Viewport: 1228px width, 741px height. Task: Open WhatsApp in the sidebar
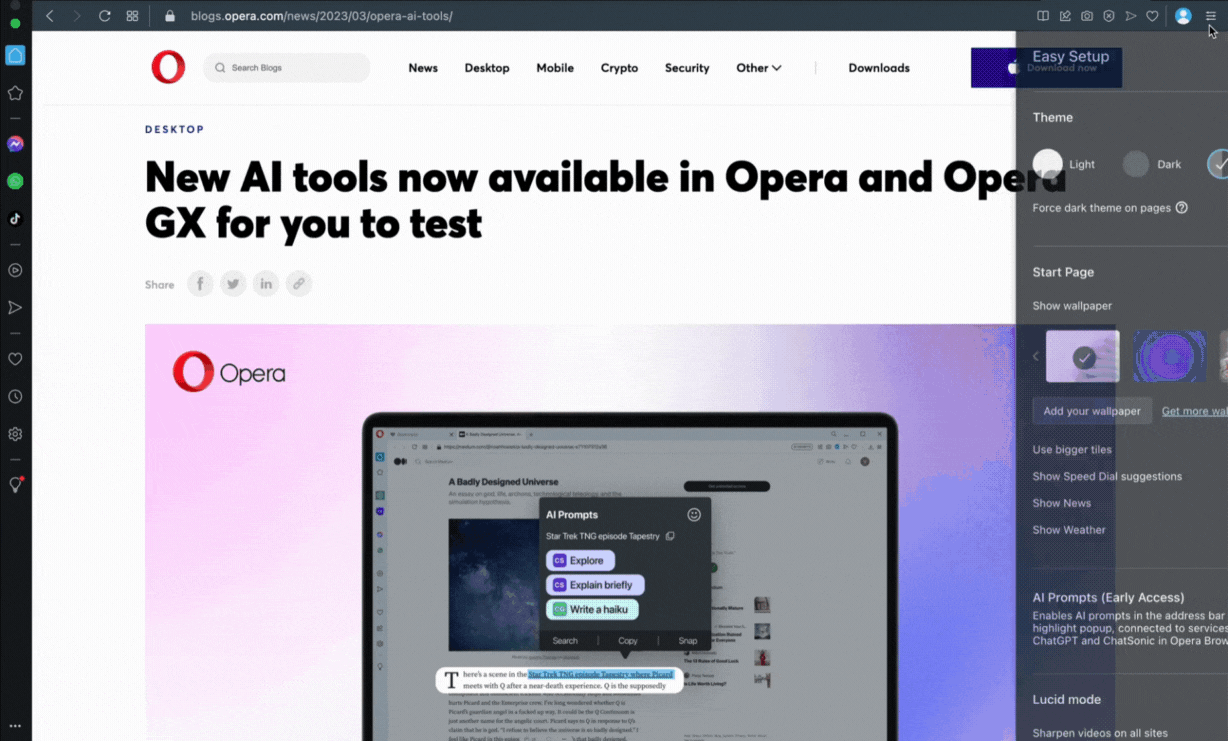[x=15, y=182]
